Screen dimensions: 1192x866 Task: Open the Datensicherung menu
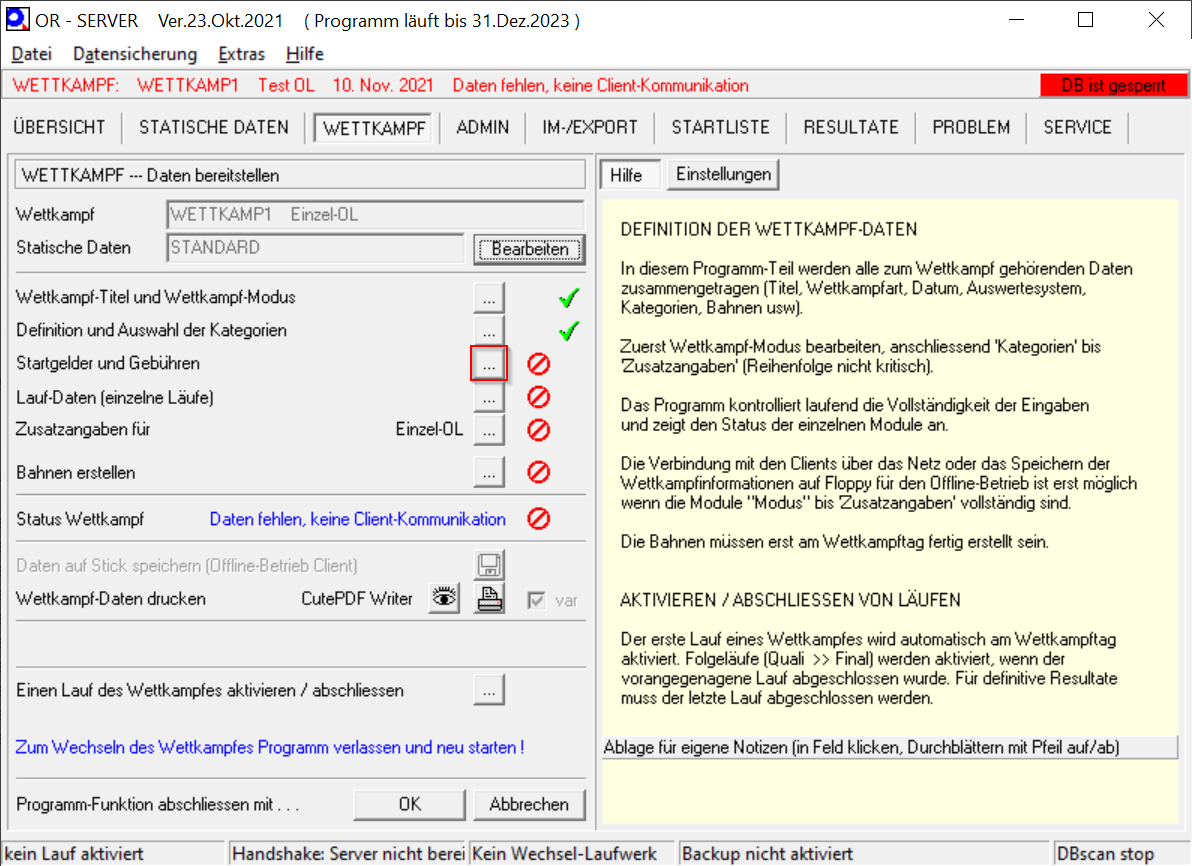pos(135,54)
